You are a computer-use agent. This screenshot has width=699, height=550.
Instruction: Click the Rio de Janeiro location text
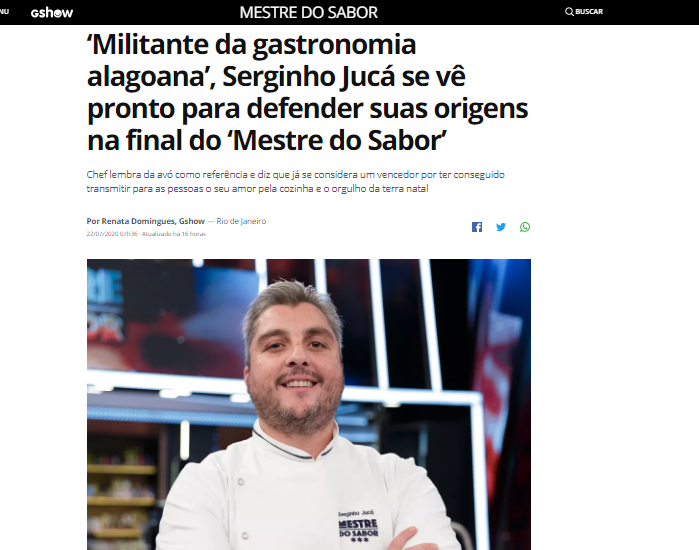pos(241,221)
